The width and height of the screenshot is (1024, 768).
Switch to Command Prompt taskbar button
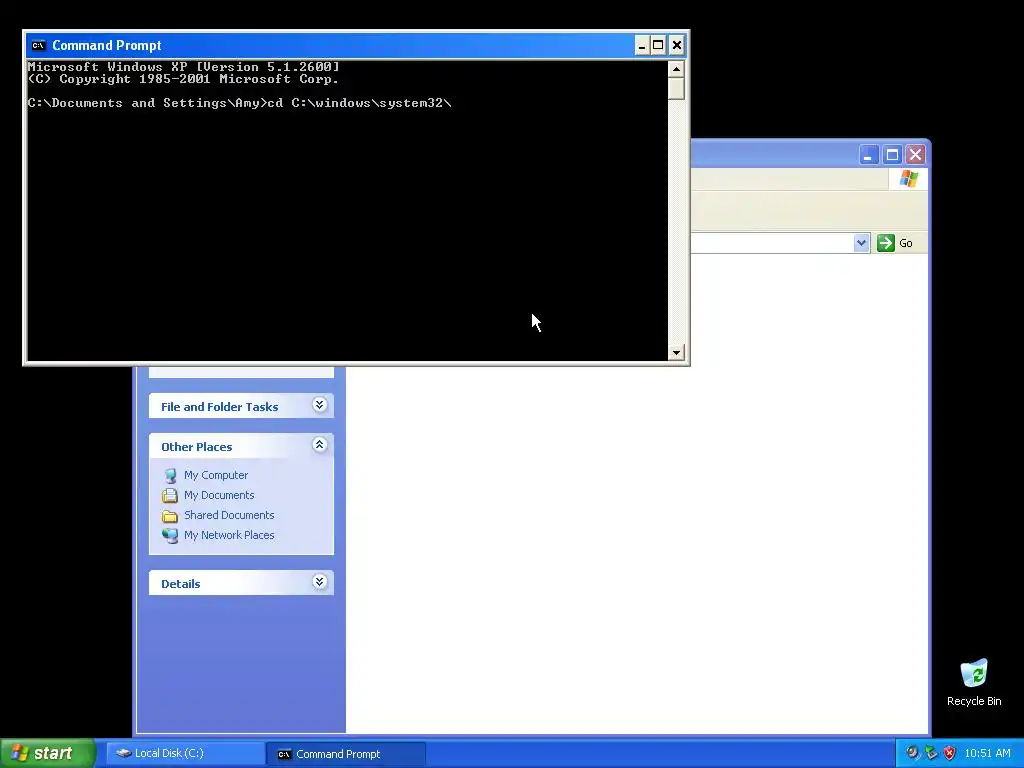[x=346, y=754]
